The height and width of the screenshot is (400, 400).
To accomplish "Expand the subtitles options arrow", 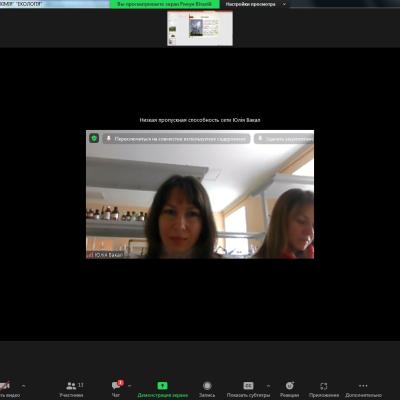I will point(268,386).
